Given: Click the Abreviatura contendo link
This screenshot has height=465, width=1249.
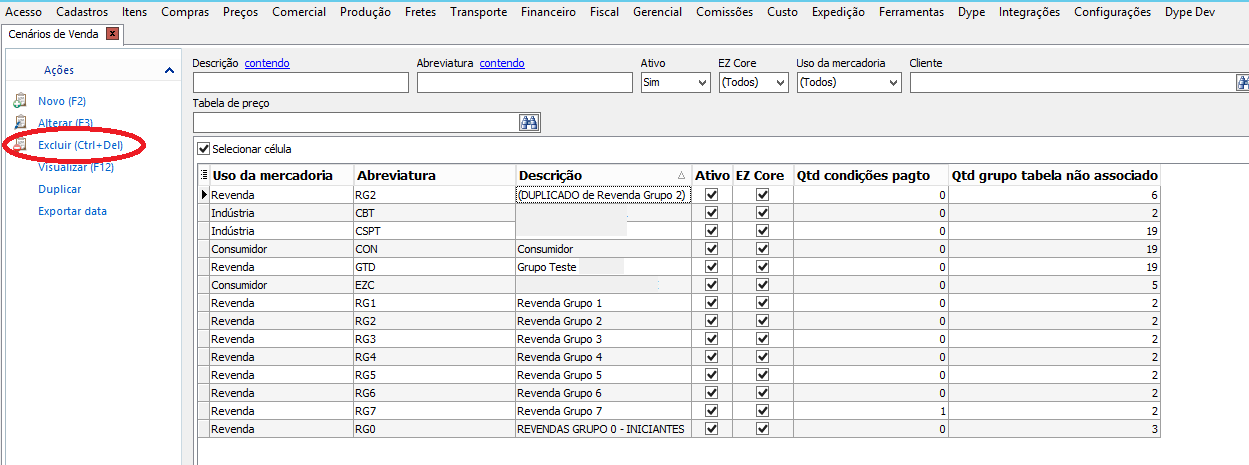Looking at the screenshot, I should click(x=502, y=63).
